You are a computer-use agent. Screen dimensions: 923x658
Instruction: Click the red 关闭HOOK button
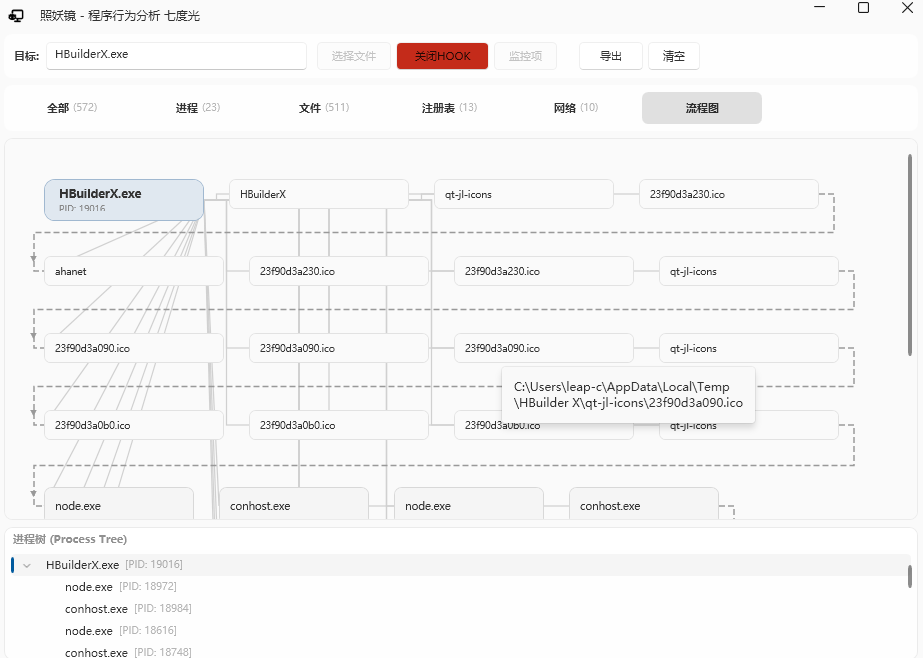coord(442,56)
